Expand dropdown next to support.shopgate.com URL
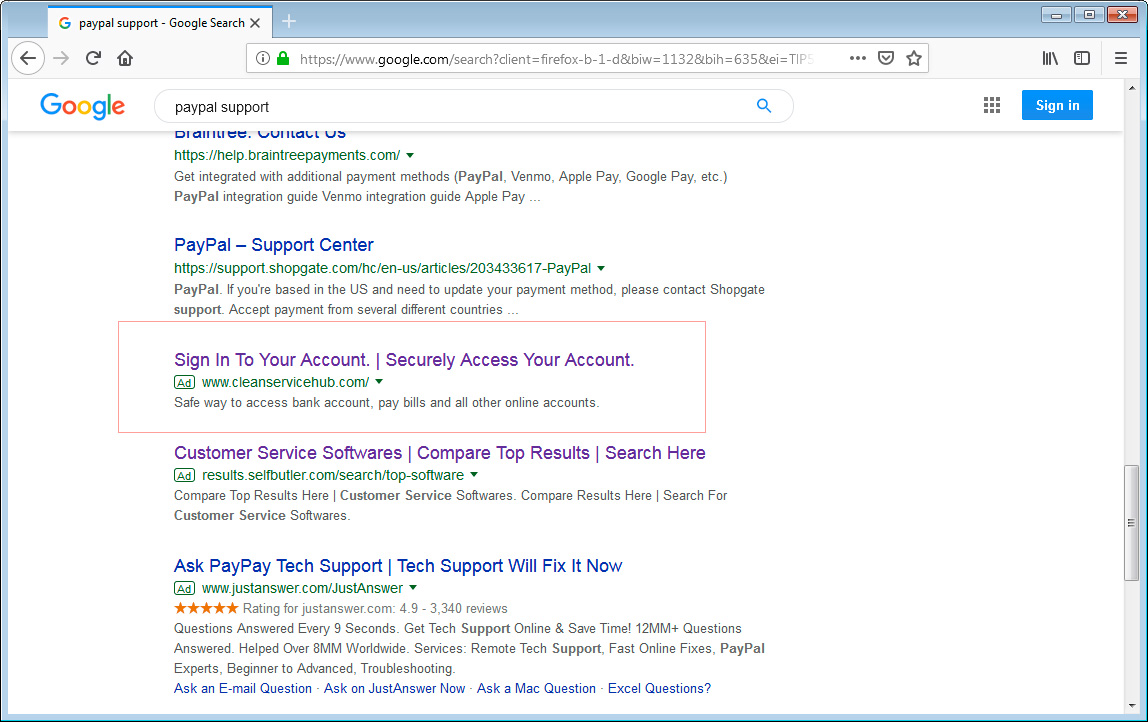This screenshot has height=722, width=1148. (x=601, y=268)
